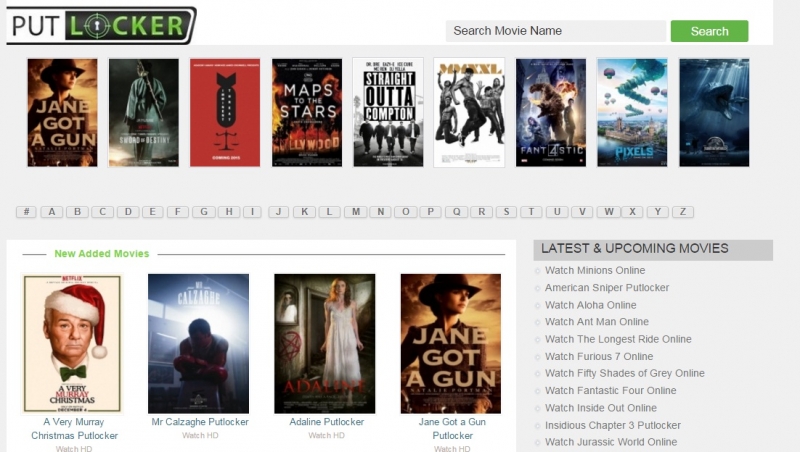Viewport: 800px width, 452px height.
Task: Select letter D filter
Action: click(128, 212)
